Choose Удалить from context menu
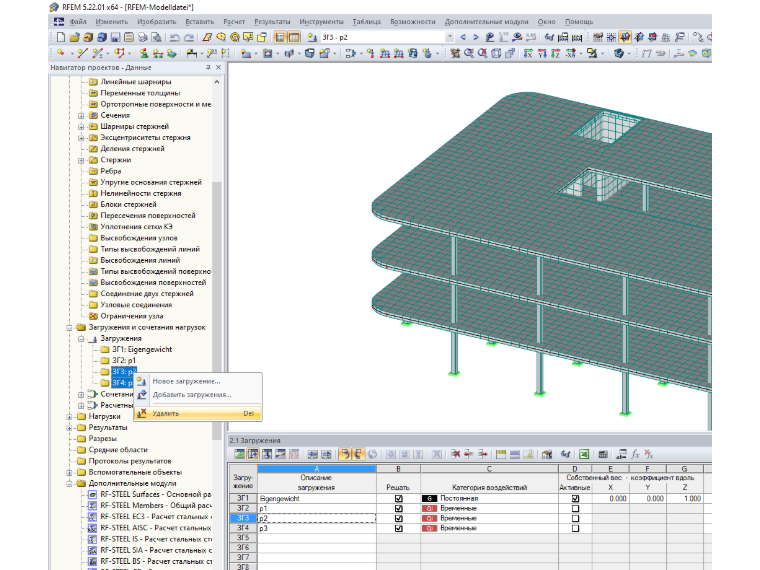This screenshot has width=760, height=570. pyautogui.click(x=198, y=413)
